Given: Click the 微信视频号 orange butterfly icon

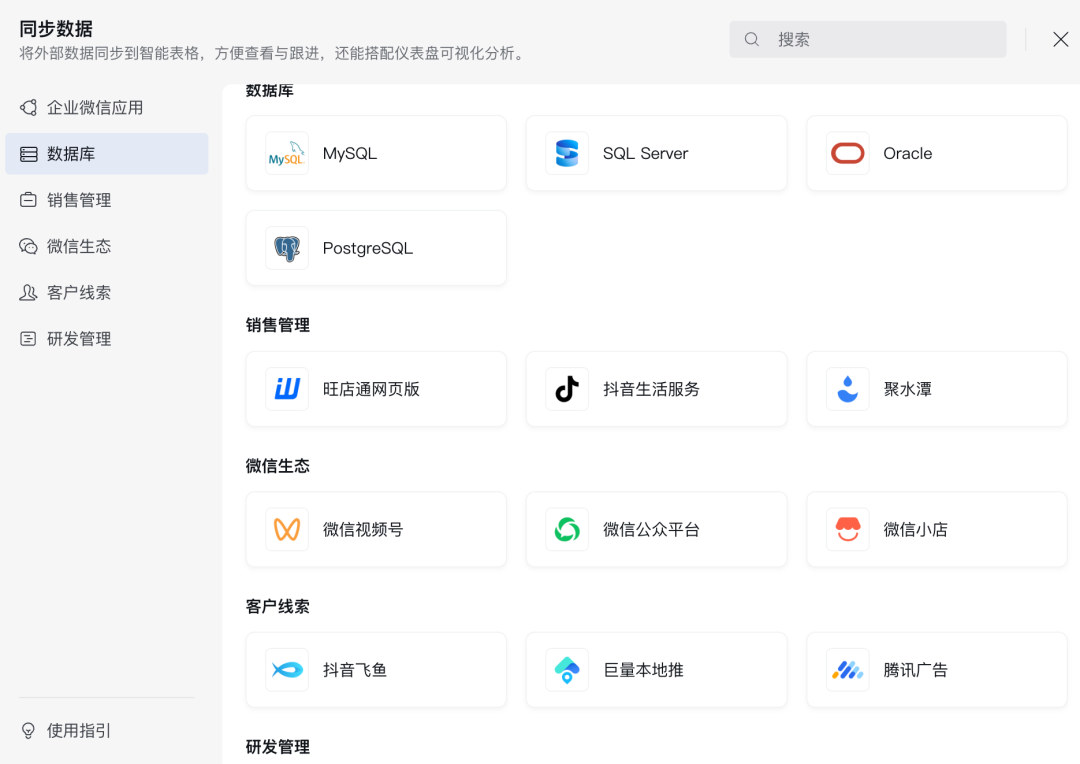Looking at the screenshot, I should point(287,529).
